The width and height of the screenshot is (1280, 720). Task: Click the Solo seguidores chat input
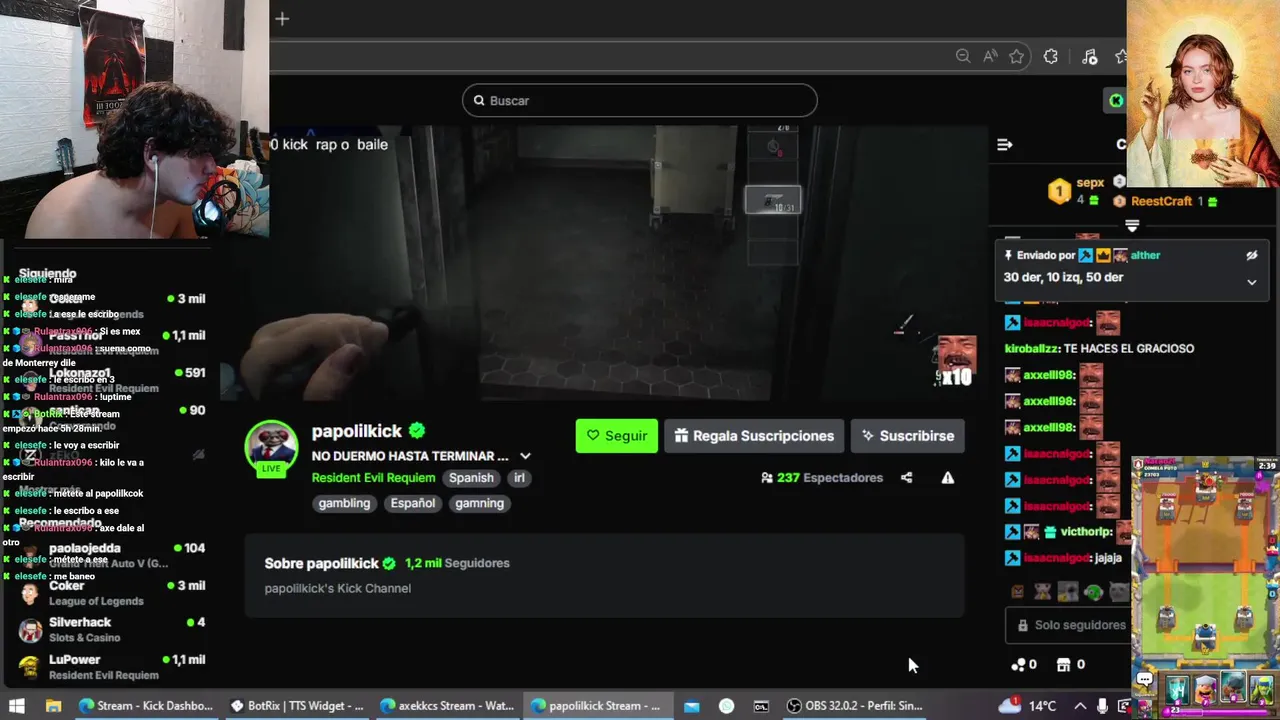click(x=1066, y=625)
